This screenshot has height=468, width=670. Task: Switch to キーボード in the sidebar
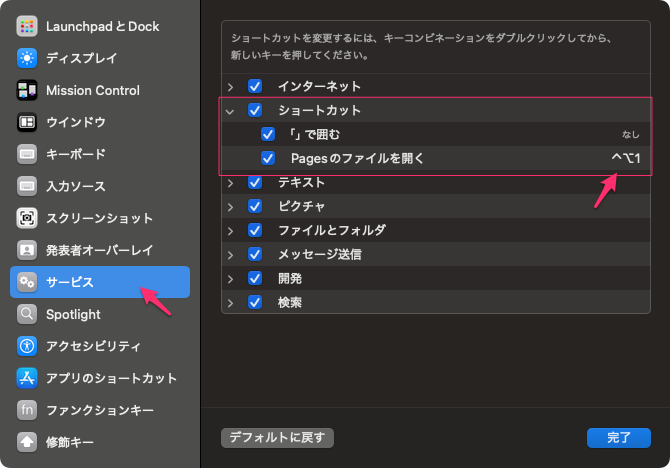pyautogui.click(x=75, y=154)
